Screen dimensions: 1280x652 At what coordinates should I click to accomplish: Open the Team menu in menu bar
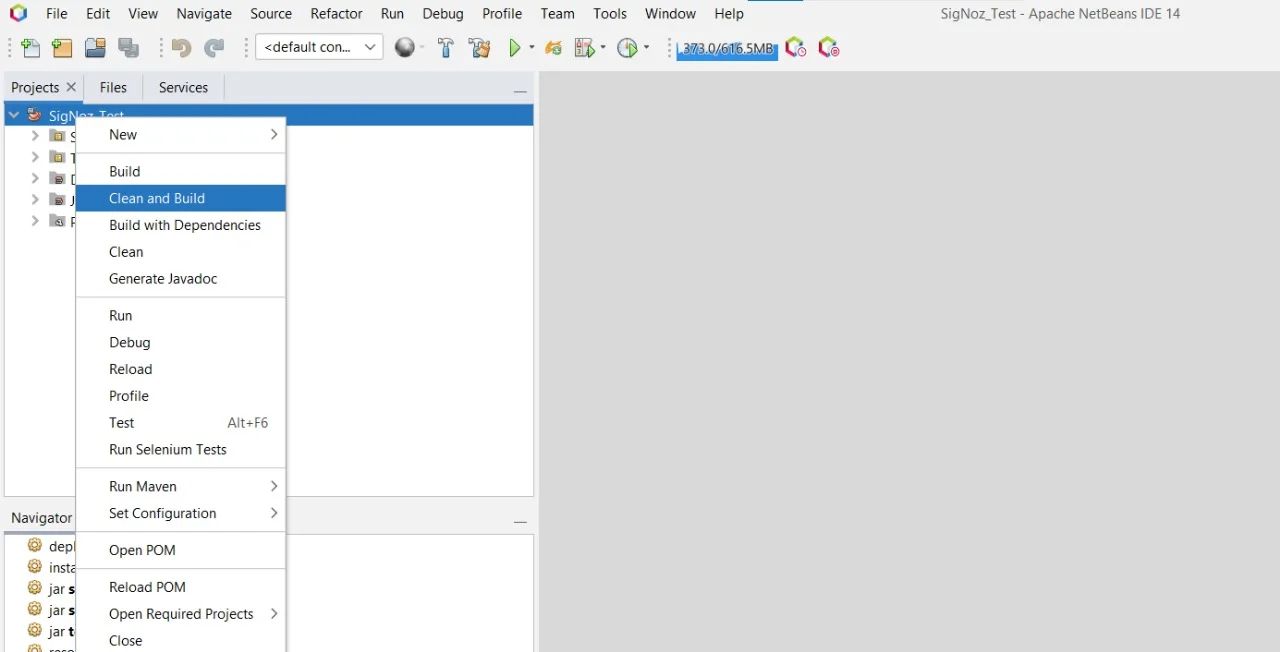tap(557, 13)
